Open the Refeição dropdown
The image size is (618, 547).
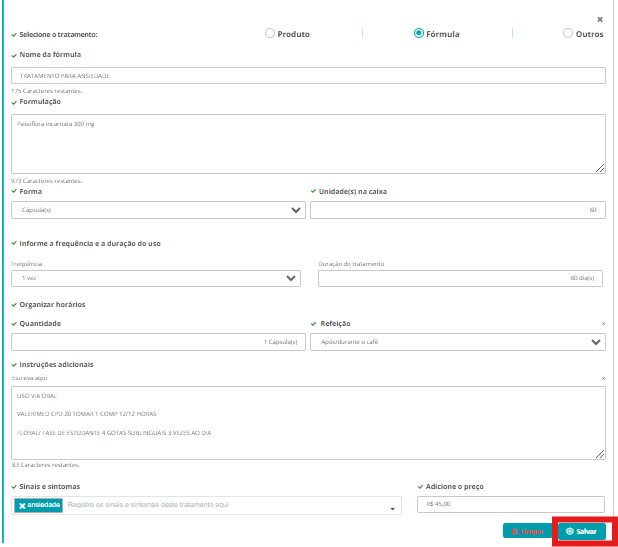pyautogui.click(x=457, y=342)
